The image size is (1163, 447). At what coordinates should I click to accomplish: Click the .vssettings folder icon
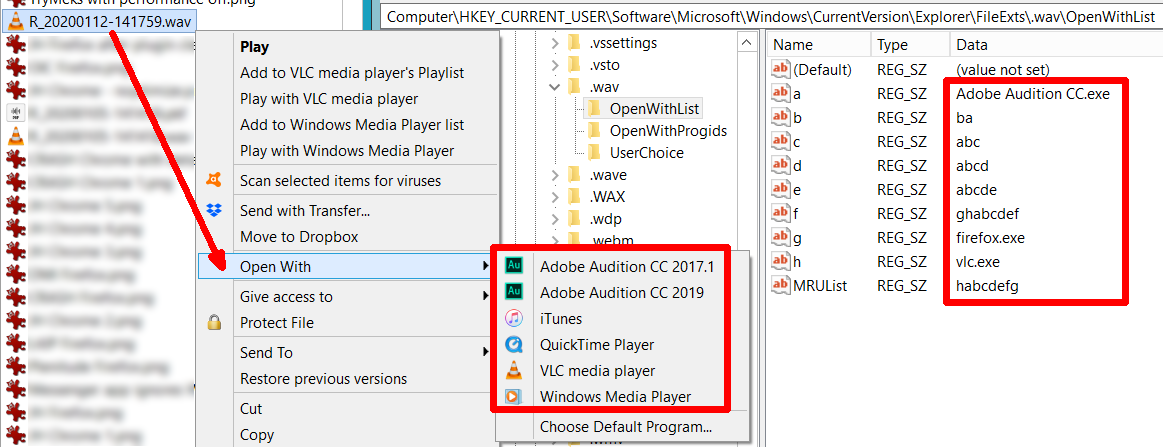click(573, 43)
